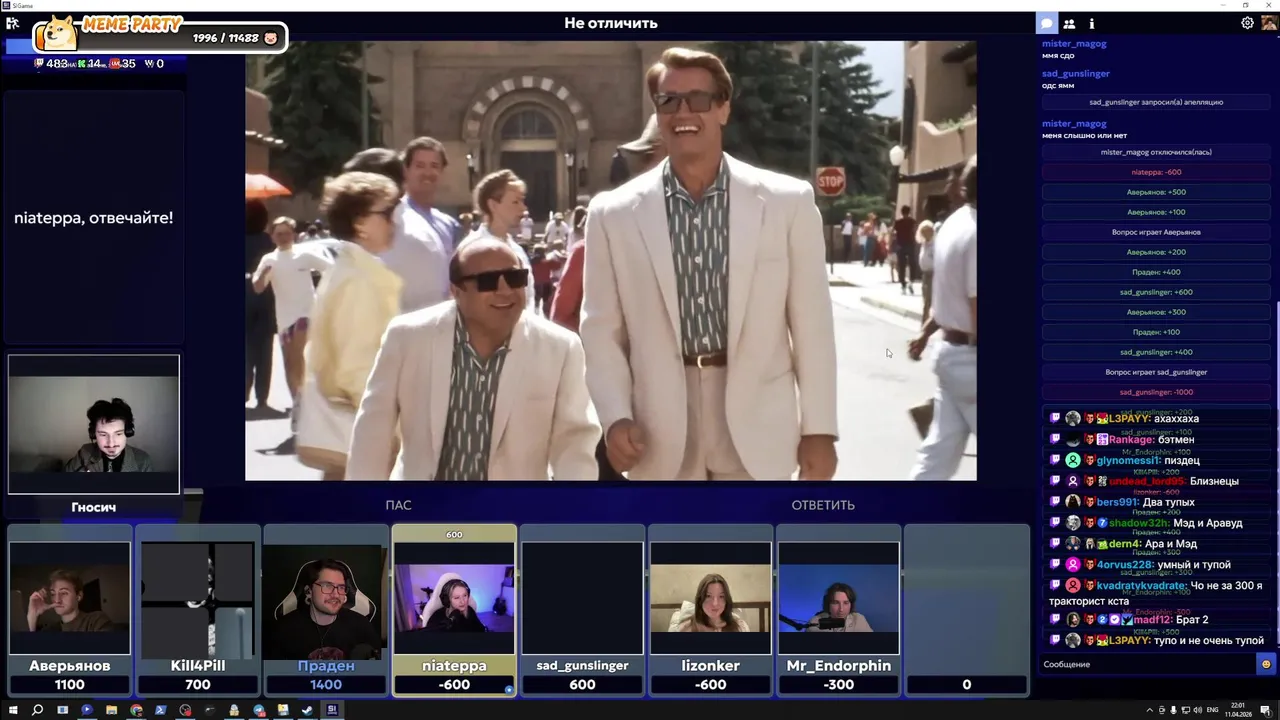Click the ОТВЕТИТЬ button
The width and height of the screenshot is (1280, 720).
[x=823, y=505]
